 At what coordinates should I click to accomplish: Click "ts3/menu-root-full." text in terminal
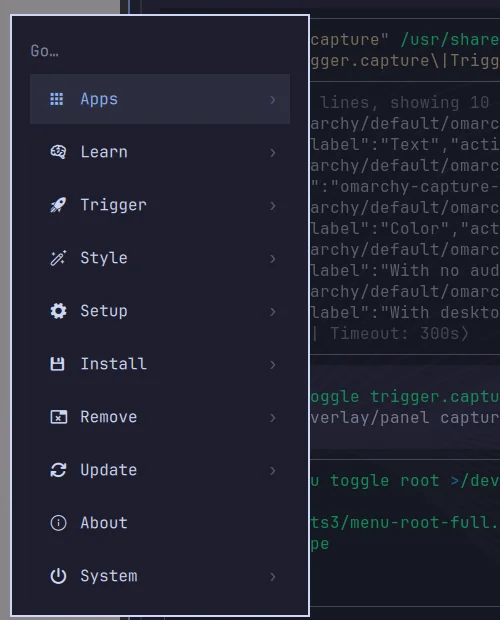(x=405, y=522)
